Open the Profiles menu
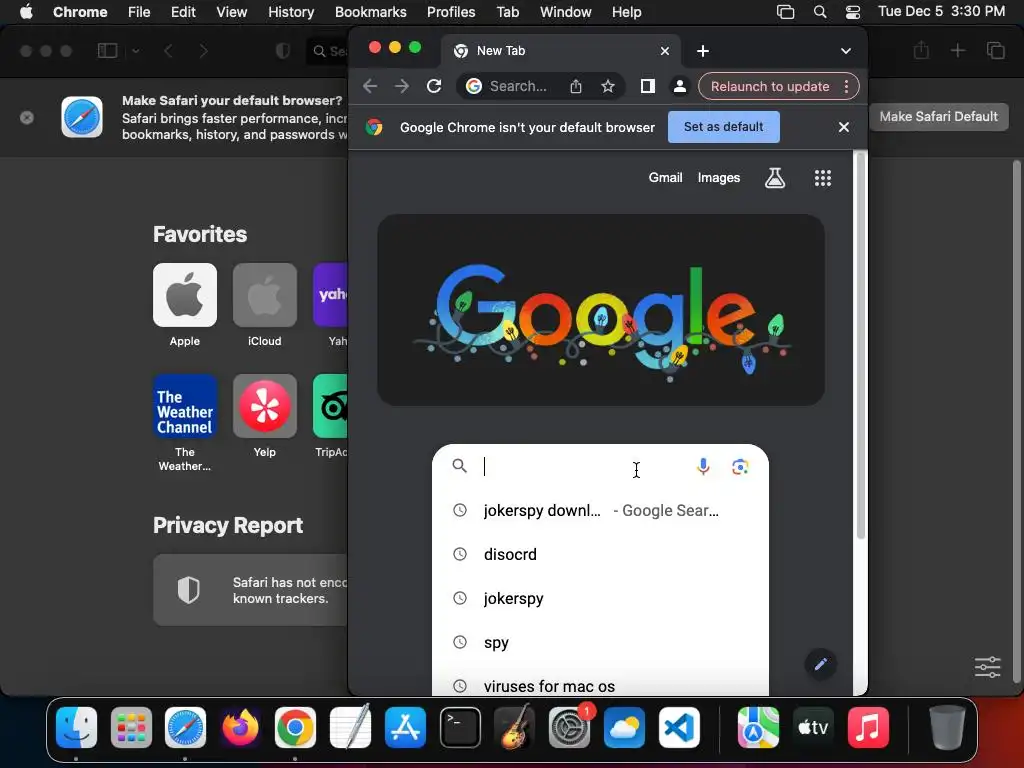The height and width of the screenshot is (768, 1024). 451,12
